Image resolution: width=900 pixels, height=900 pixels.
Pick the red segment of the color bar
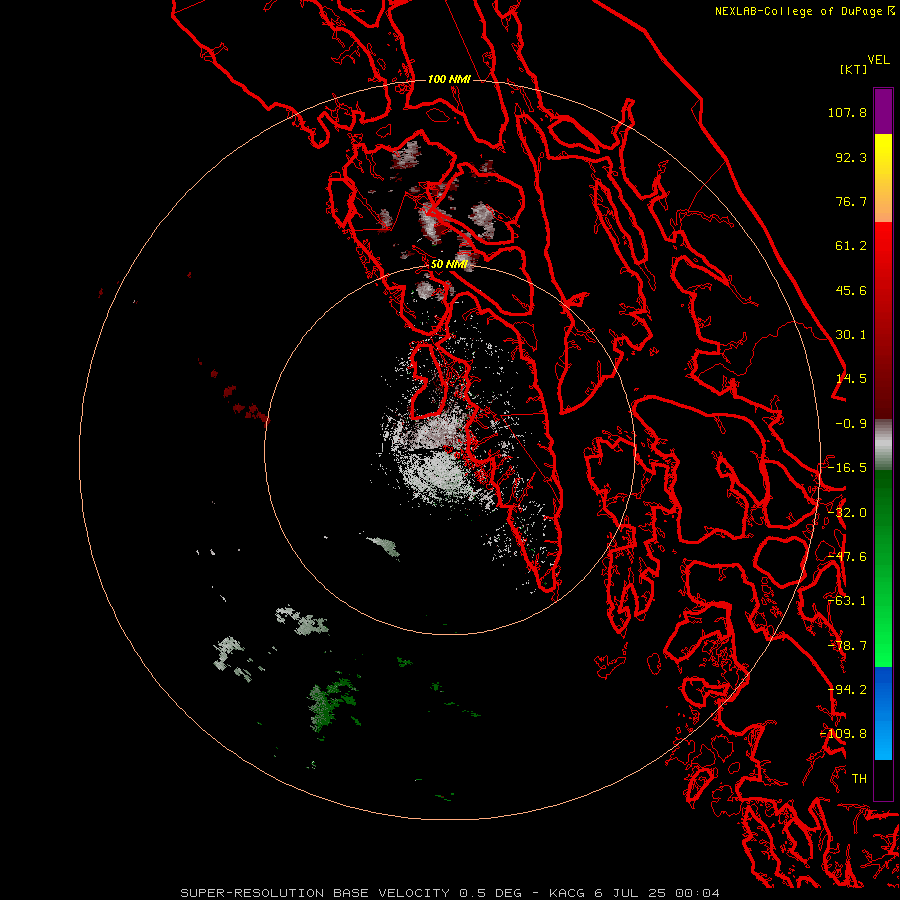pos(883,320)
